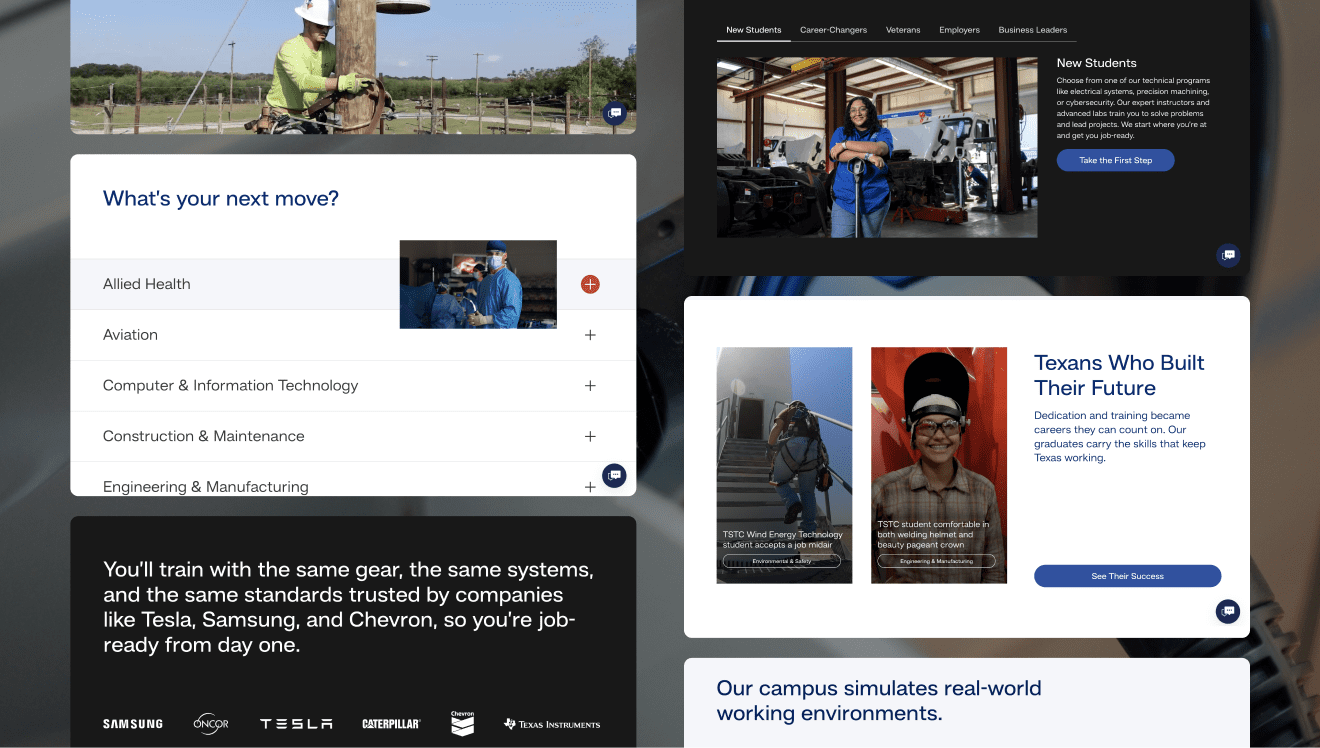
Task: Click the Texas Instruments logo
Action: (x=552, y=724)
